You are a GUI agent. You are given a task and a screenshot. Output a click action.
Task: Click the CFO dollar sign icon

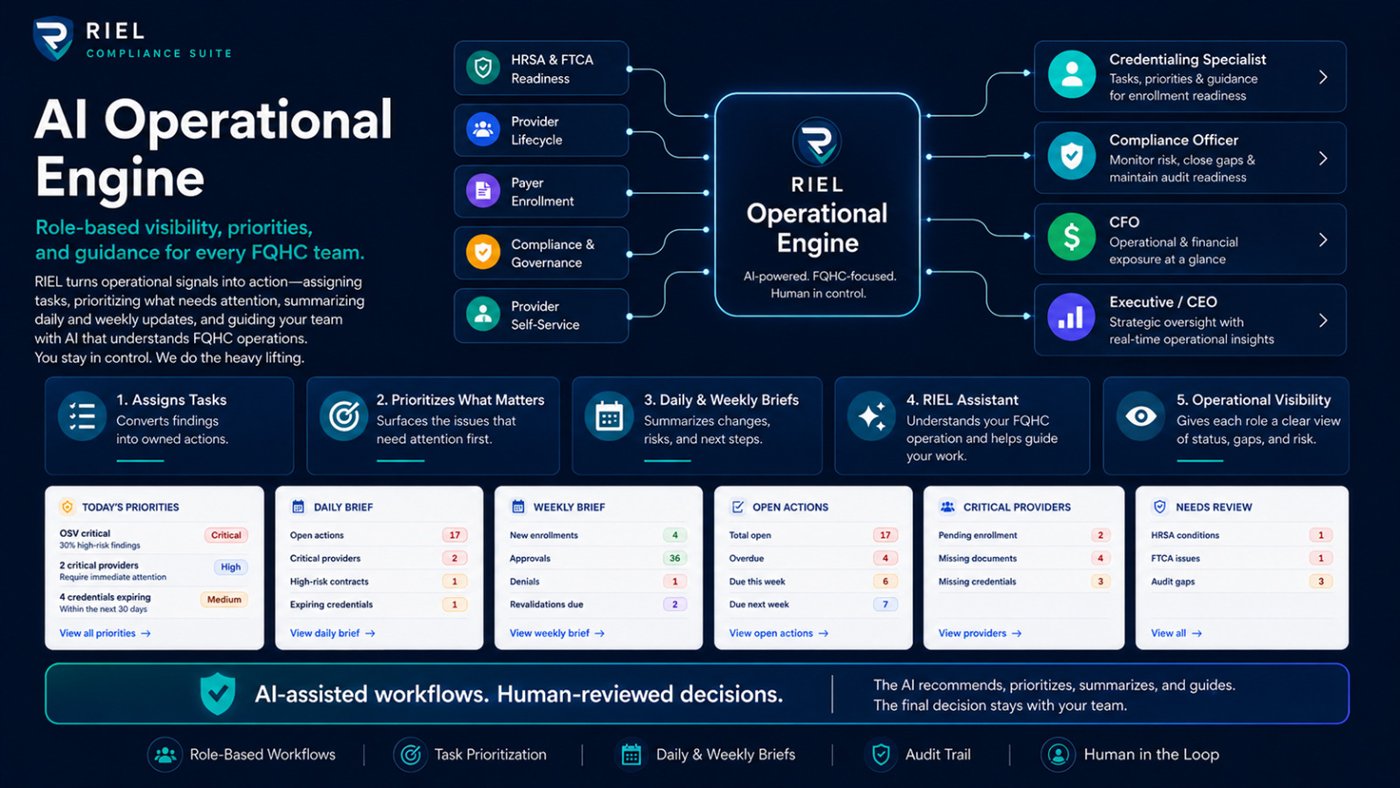click(1071, 238)
